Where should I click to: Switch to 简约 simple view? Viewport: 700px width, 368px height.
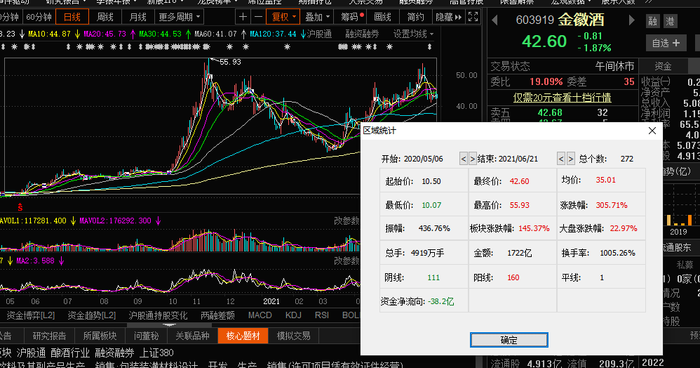(416, 17)
